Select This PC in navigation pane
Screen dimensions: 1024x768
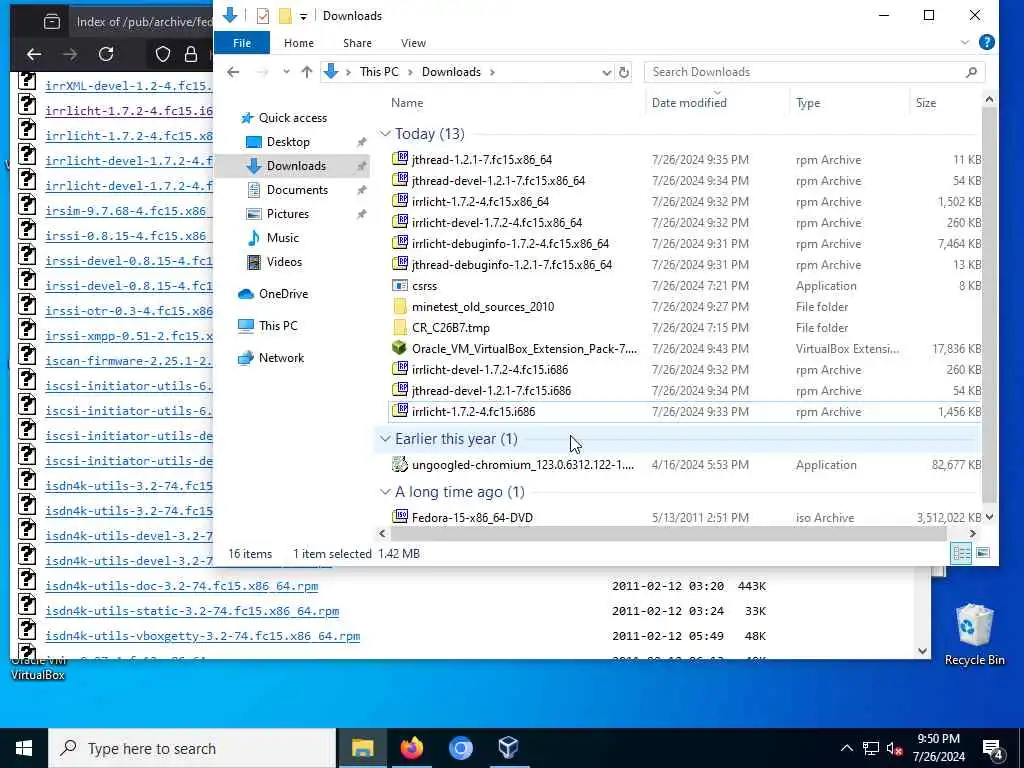point(278,326)
